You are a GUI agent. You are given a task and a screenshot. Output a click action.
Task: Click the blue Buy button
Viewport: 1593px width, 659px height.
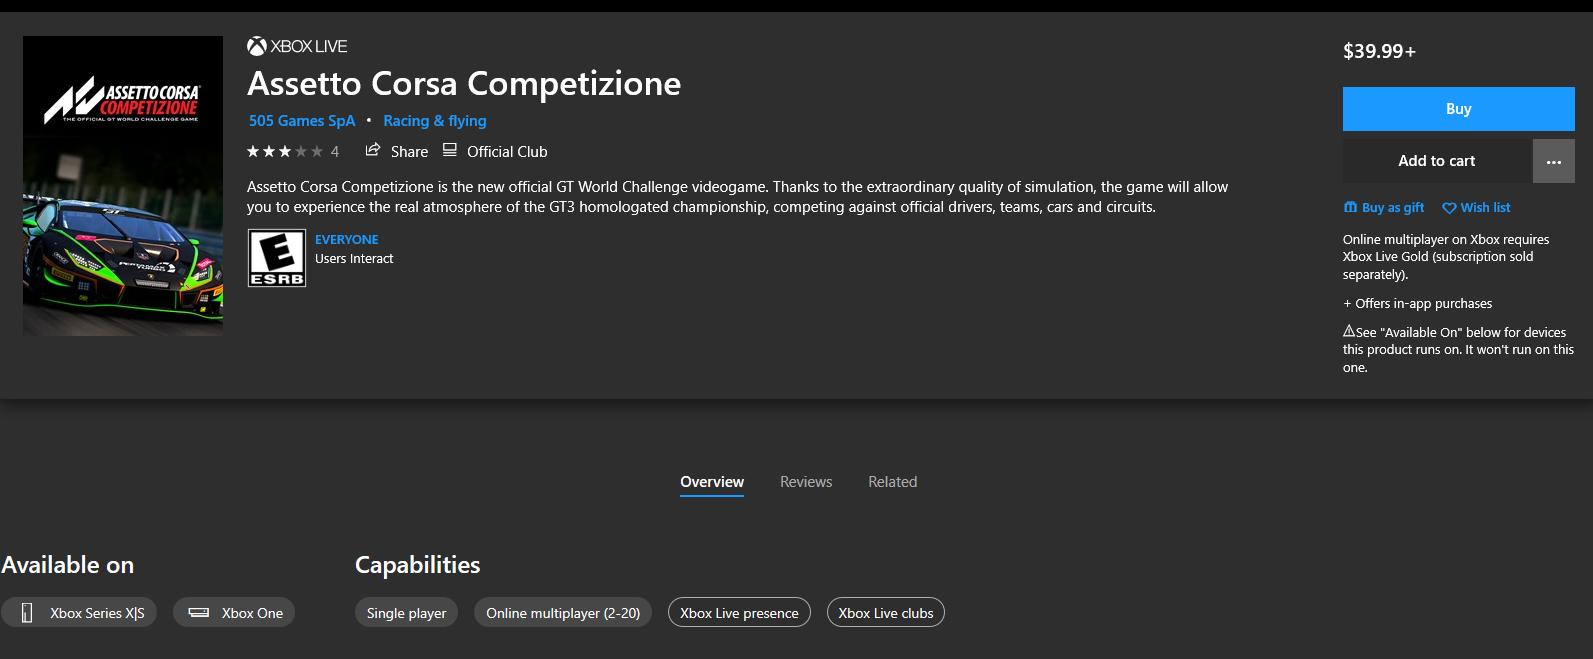click(1458, 109)
